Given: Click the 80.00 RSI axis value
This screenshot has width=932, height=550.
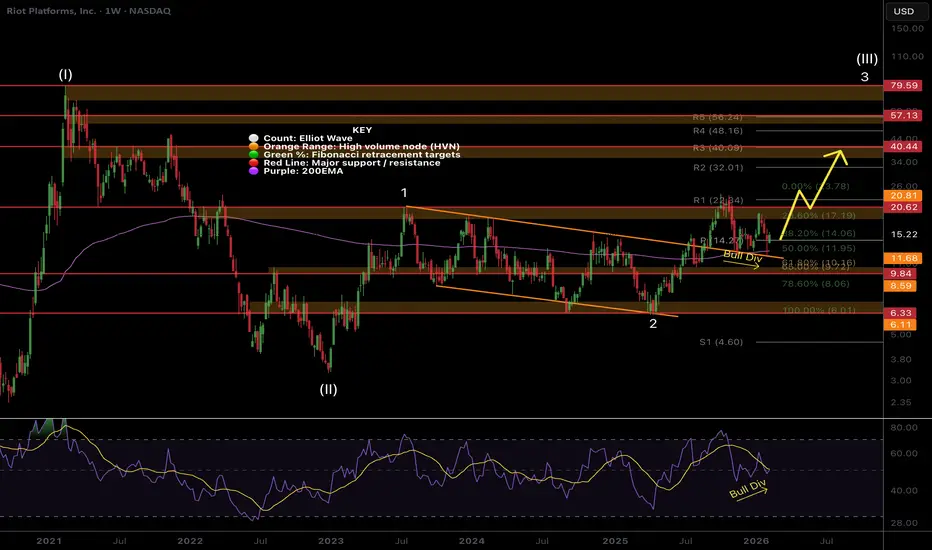Looking at the screenshot, I should coord(905,428).
